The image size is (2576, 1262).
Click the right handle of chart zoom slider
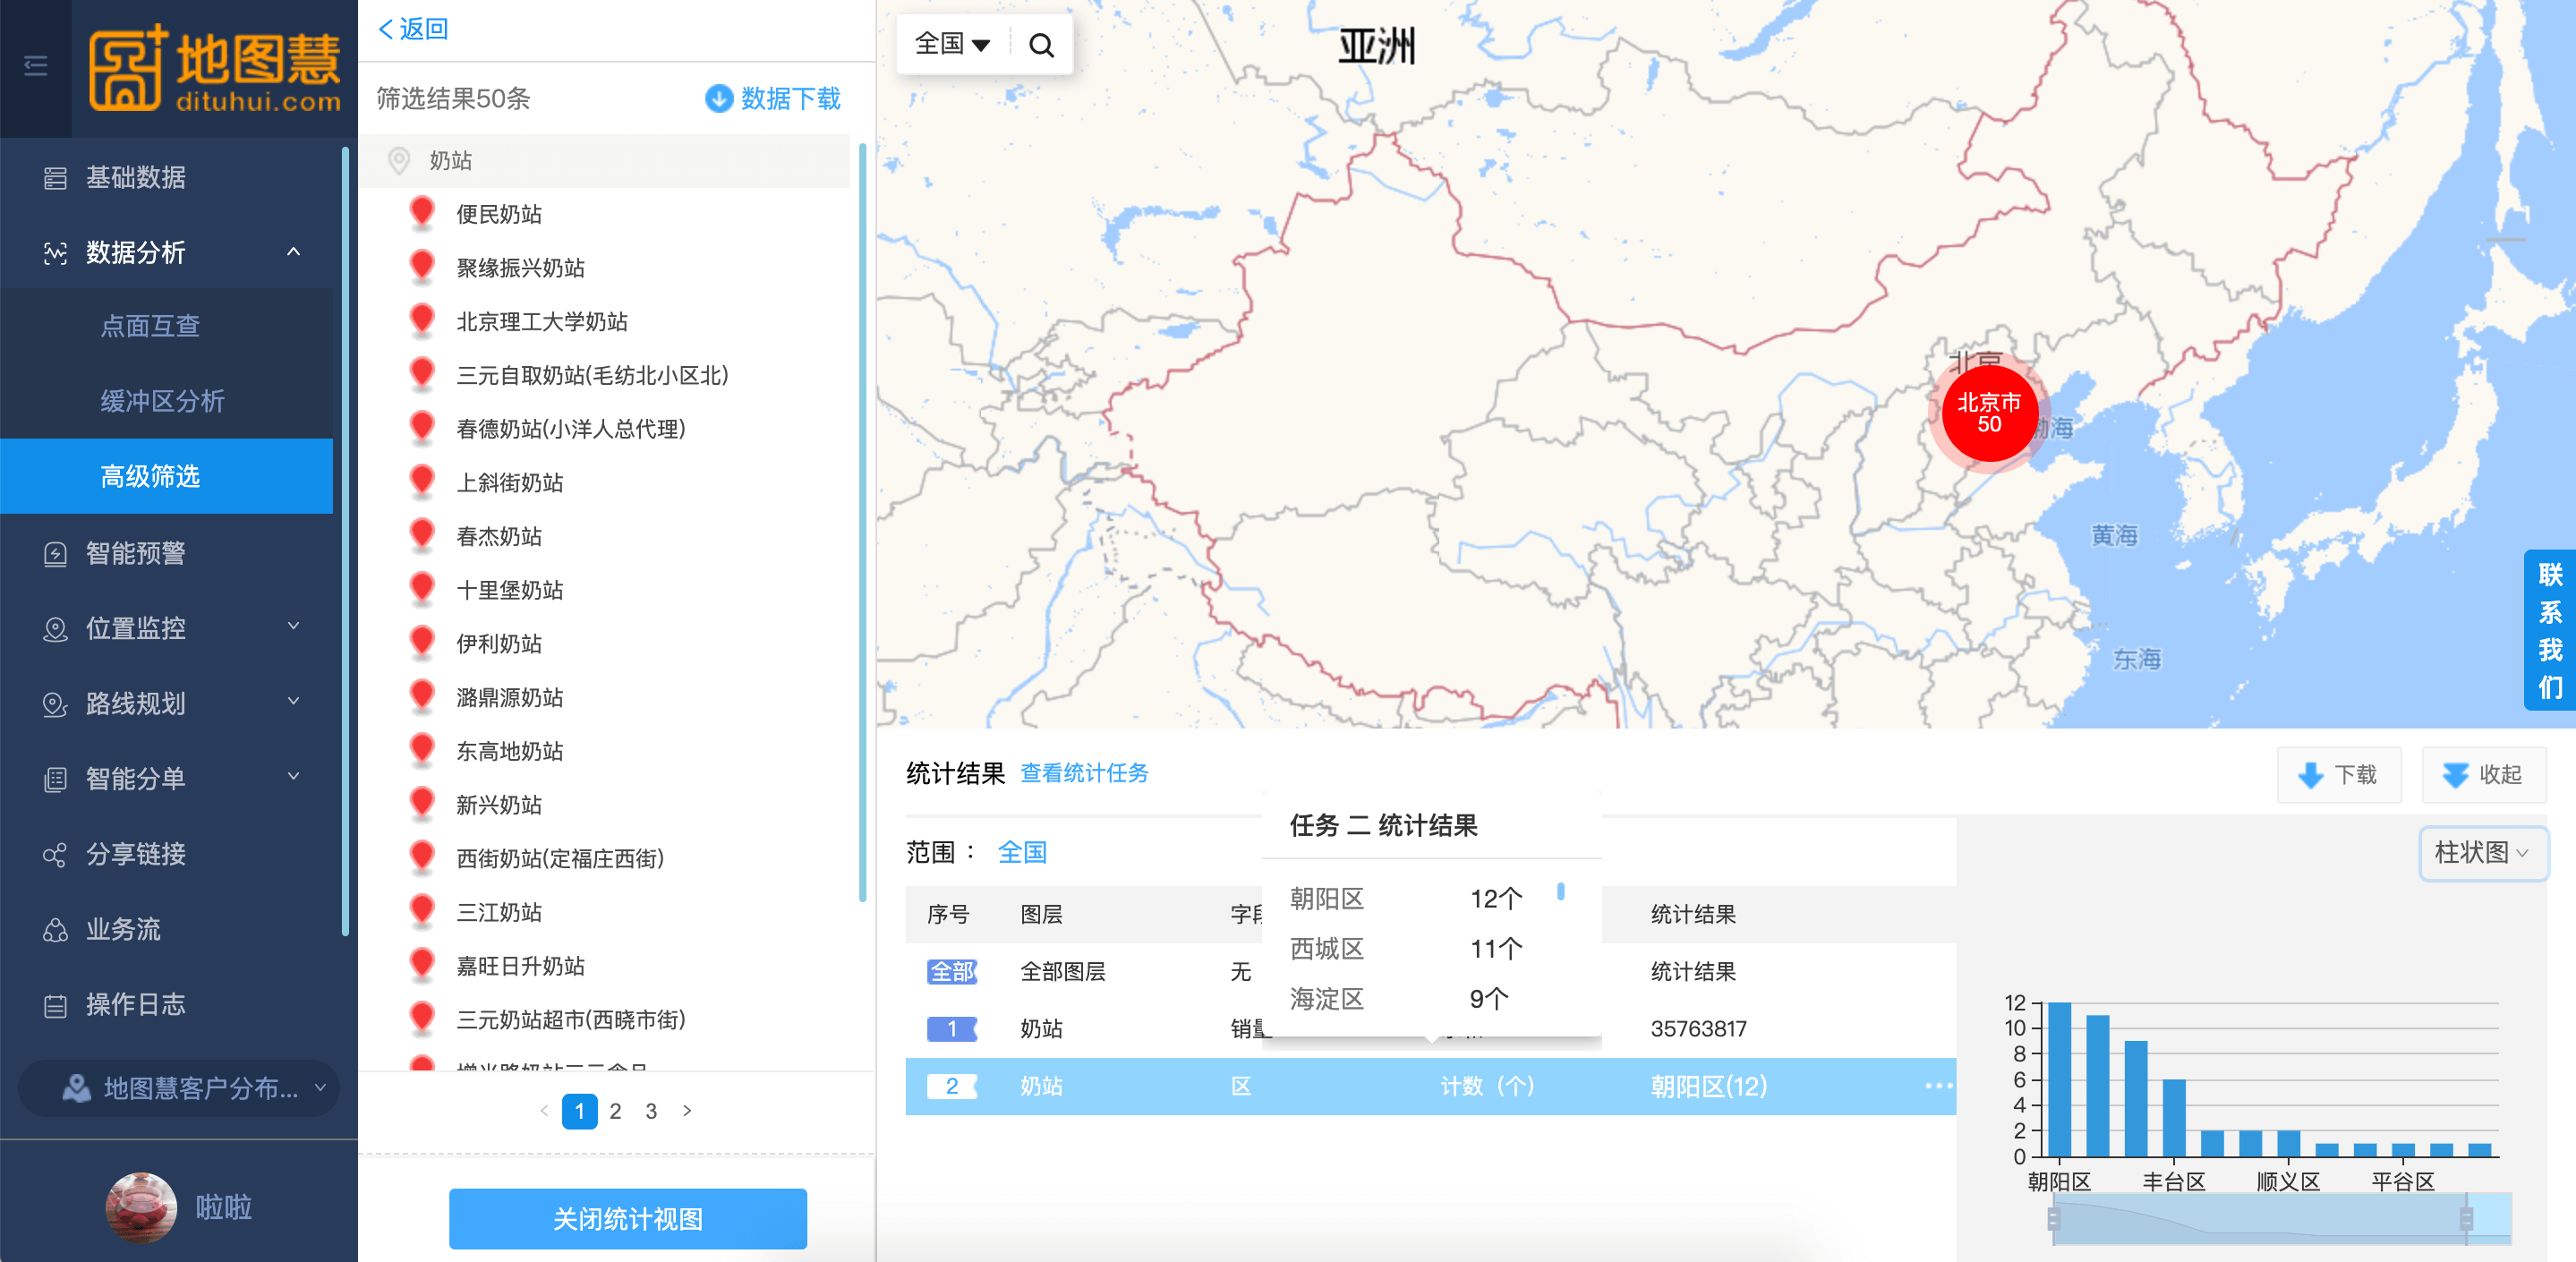click(x=2466, y=1218)
